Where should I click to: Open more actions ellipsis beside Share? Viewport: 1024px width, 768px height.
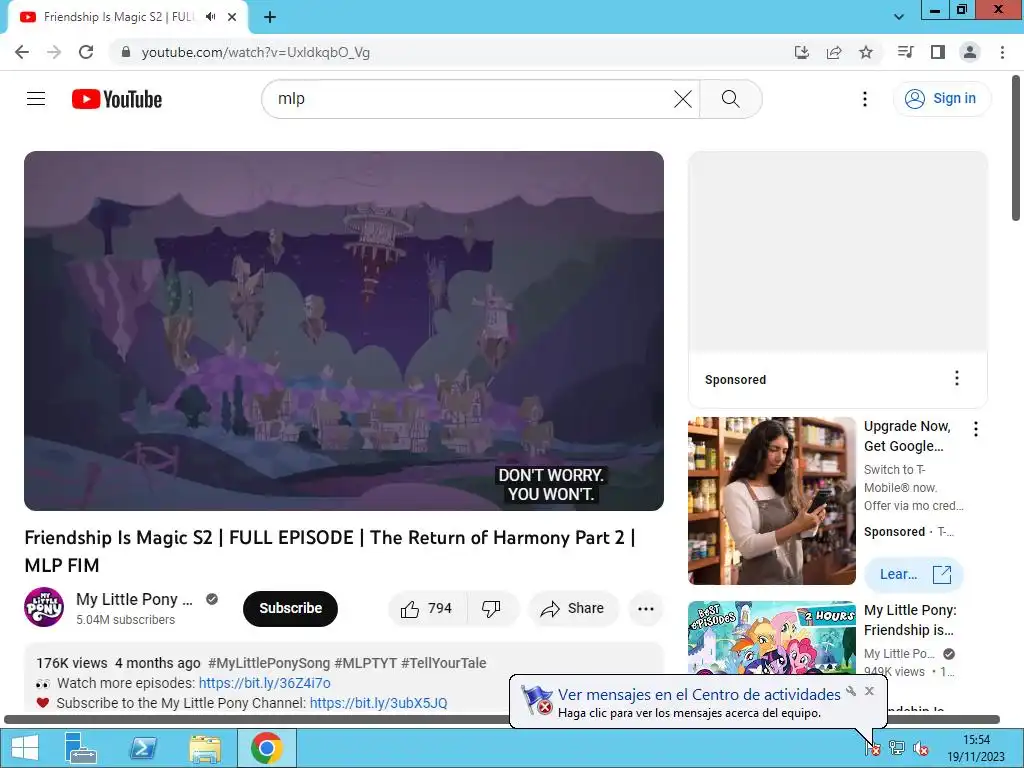[x=646, y=609]
